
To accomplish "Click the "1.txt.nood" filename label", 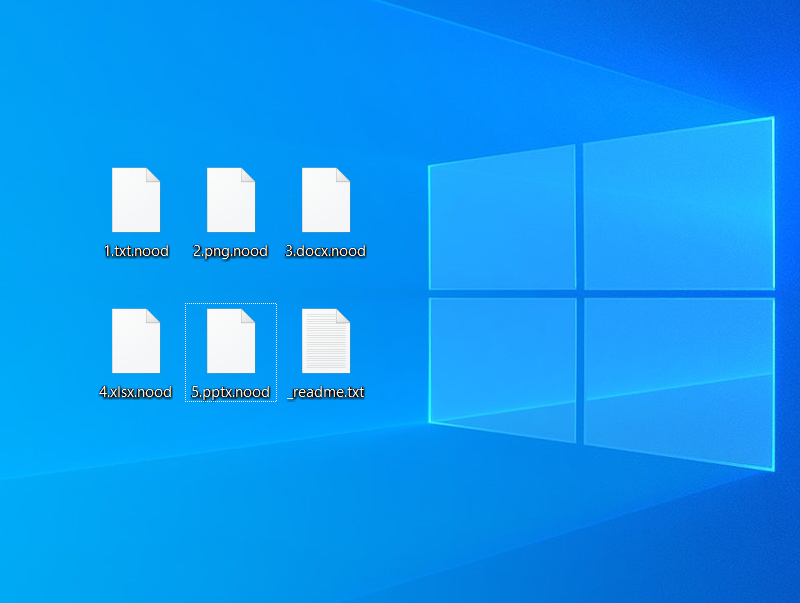I will tap(136, 251).
